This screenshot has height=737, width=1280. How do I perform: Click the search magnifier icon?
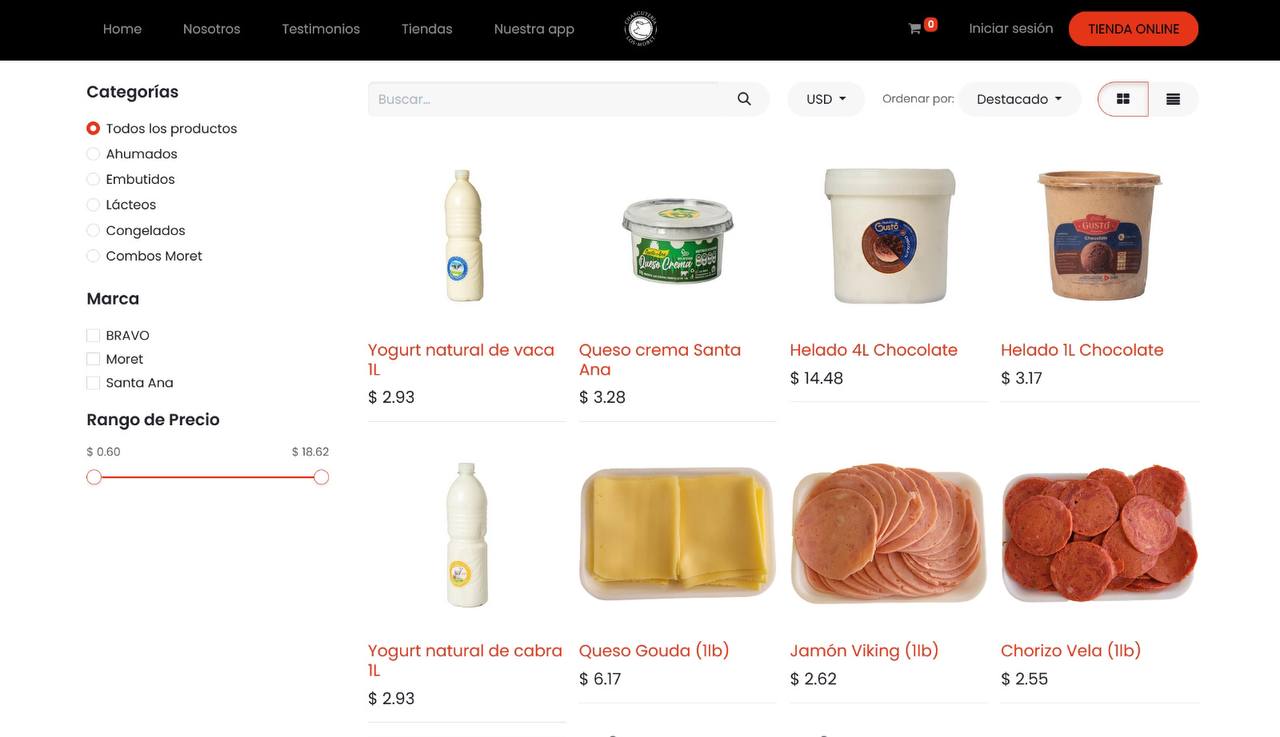[x=744, y=99]
